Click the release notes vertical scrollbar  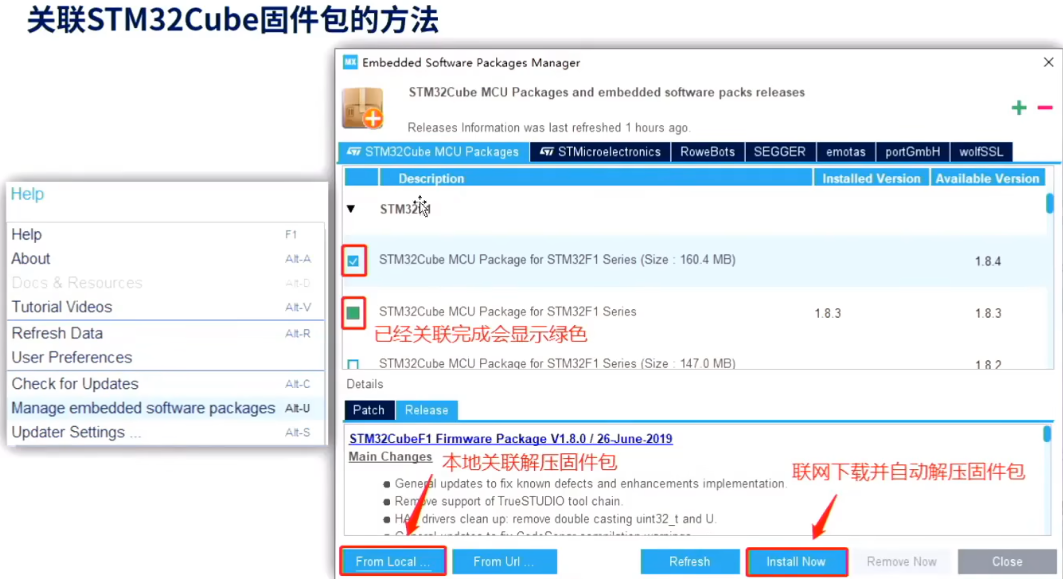pyautogui.click(x=1047, y=434)
